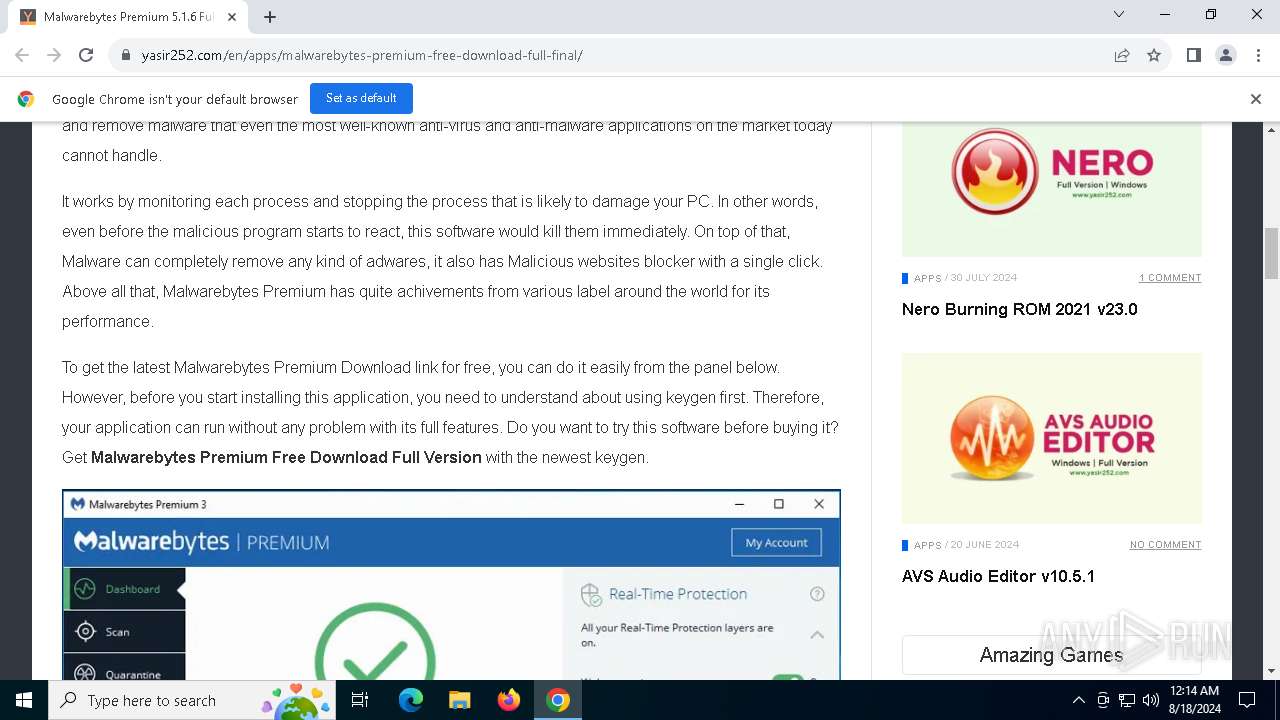
Task: Open Chrome's three-dot menu
Action: [x=1258, y=55]
